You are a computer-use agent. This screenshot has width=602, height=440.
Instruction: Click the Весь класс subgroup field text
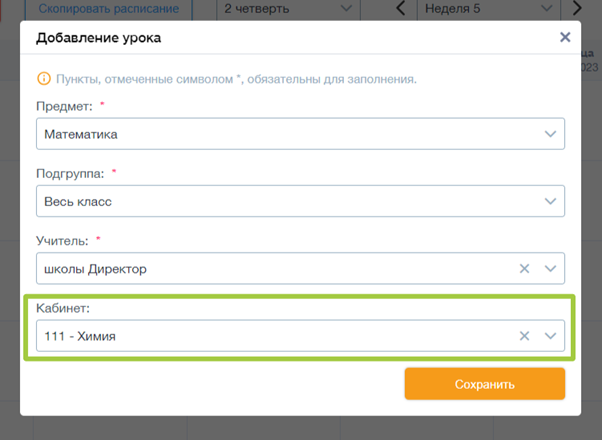pyautogui.click(x=78, y=202)
